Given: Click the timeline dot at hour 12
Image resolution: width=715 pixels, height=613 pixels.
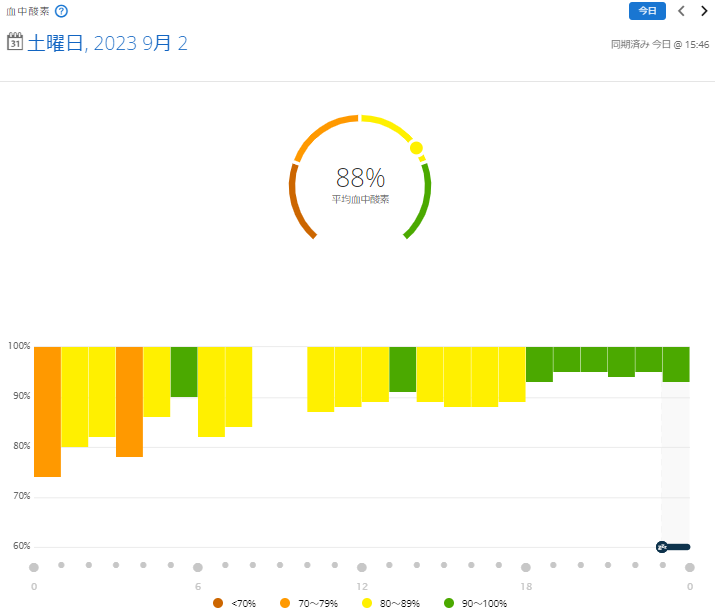Looking at the screenshot, I should click(362, 567).
